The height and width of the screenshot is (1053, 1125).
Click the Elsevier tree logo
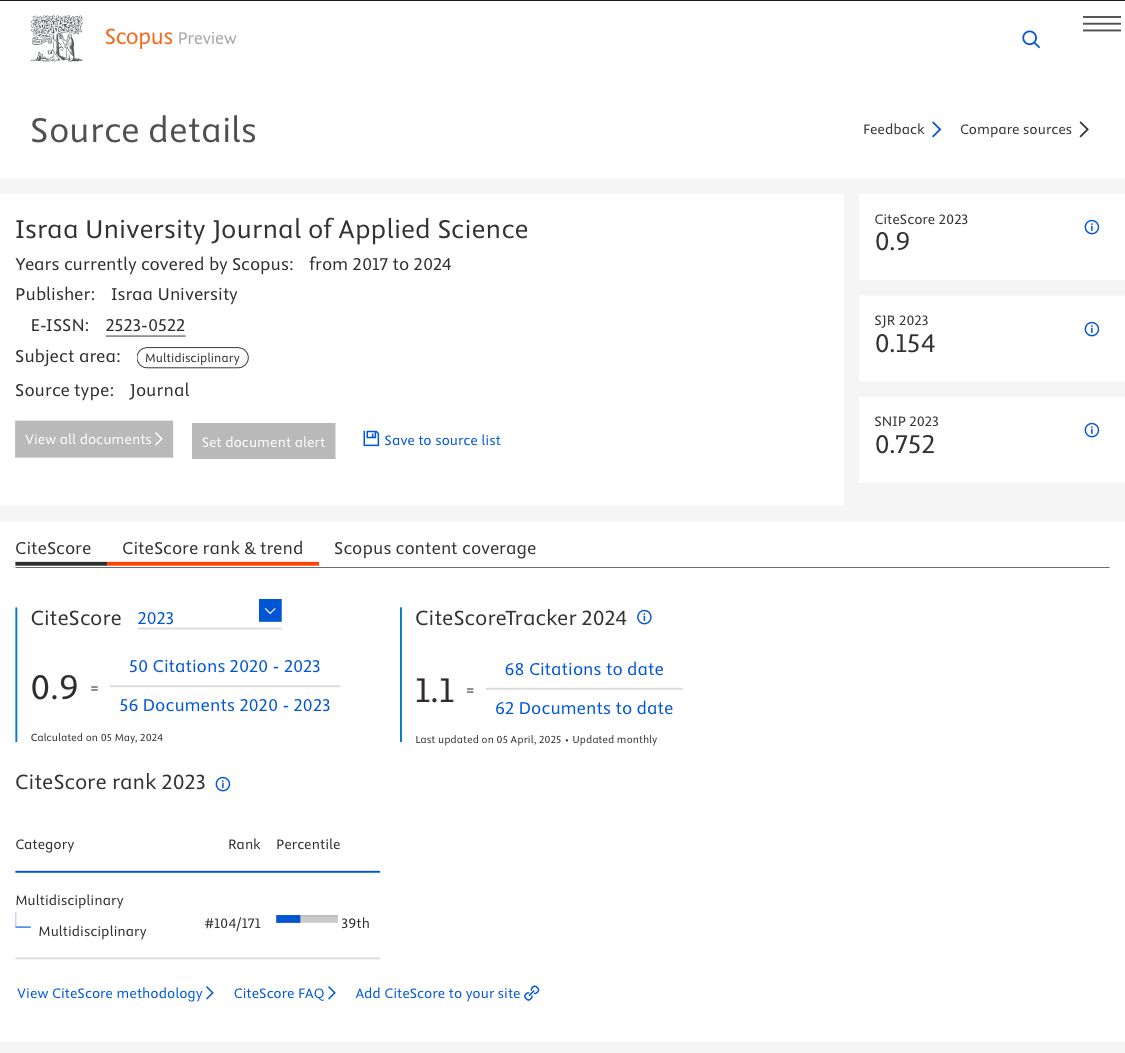[57, 39]
